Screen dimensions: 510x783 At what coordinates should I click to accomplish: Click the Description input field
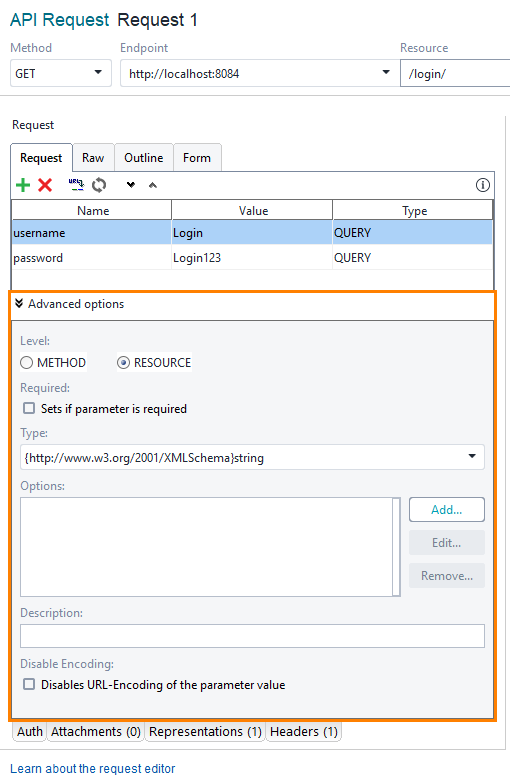252,636
